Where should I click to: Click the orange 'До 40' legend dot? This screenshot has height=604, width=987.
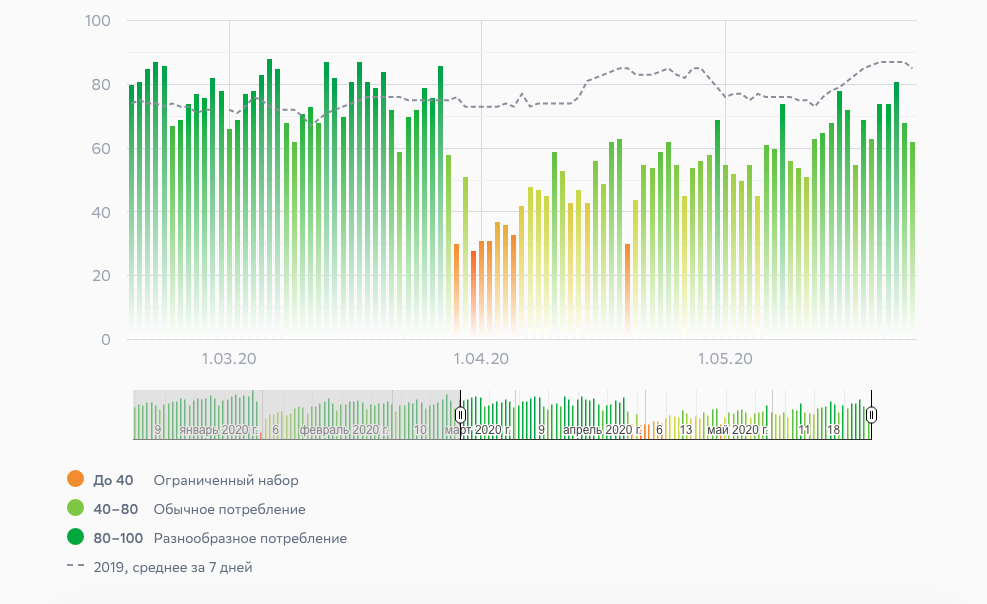[x=75, y=480]
